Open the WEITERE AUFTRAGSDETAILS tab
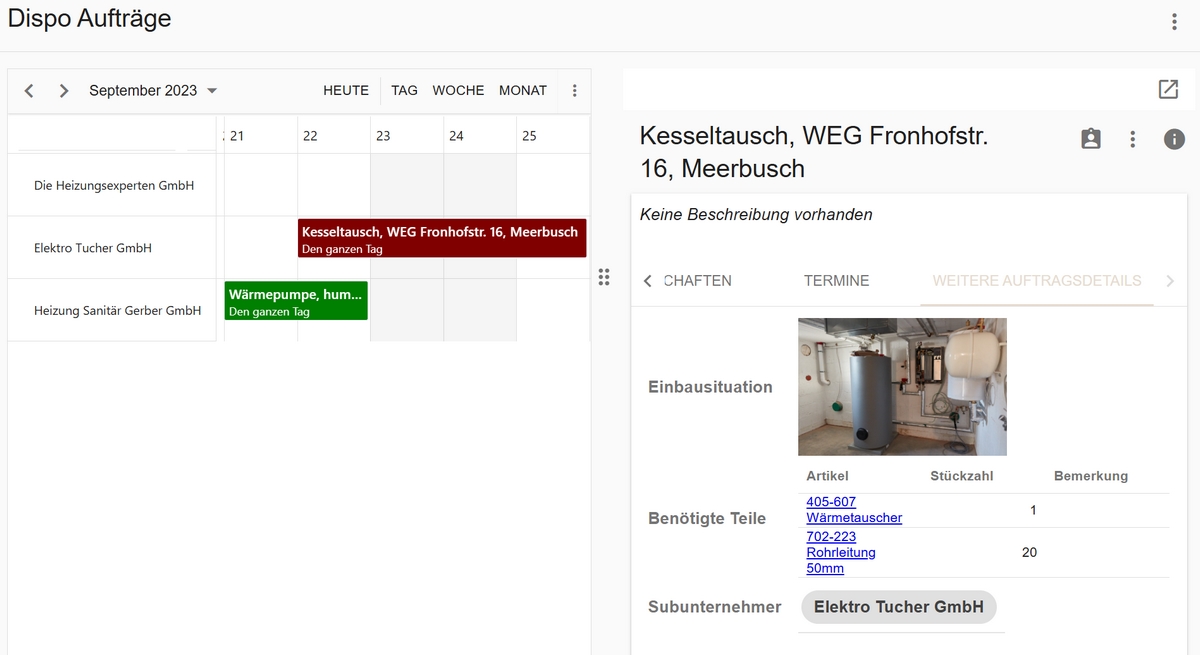The height and width of the screenshot is (655, 1200). (x=1036, y=281)
